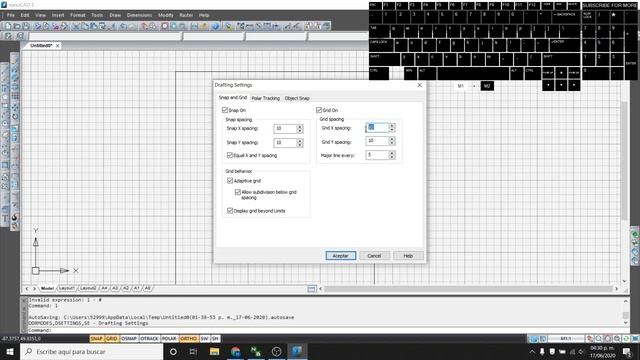Open the Modify menu

[x=166, y=15]
